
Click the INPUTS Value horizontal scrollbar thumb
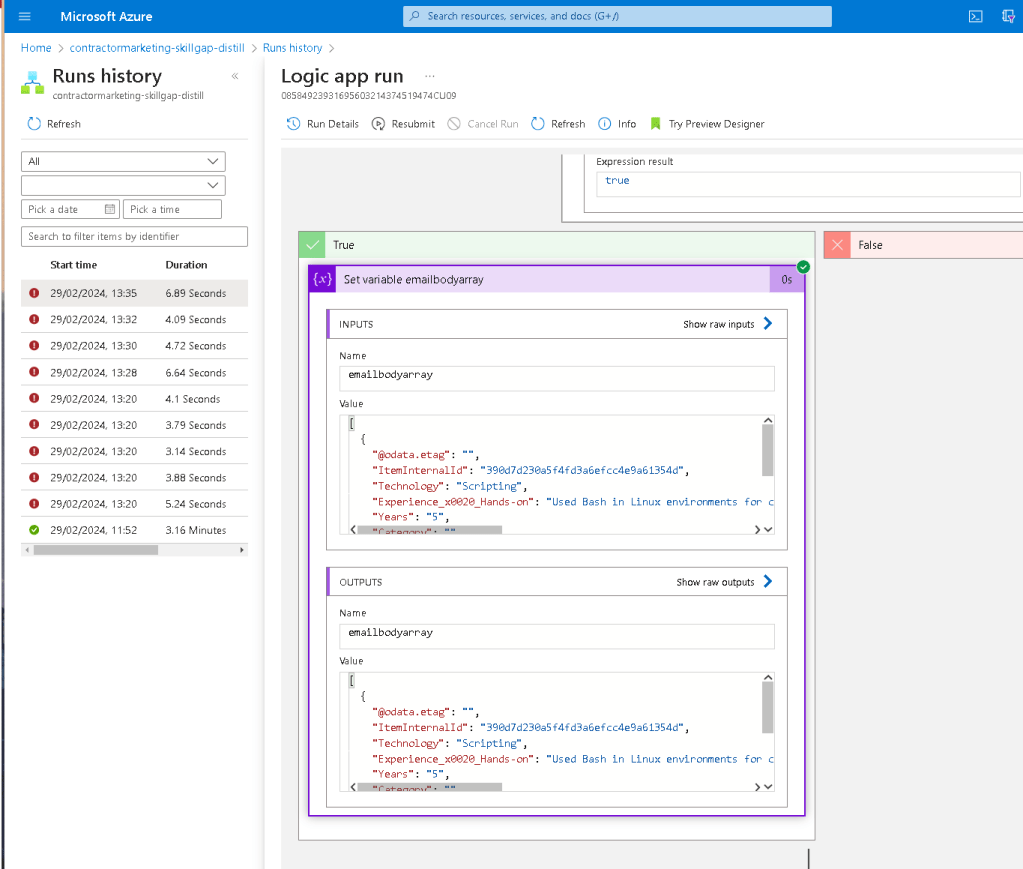[429, 530]
